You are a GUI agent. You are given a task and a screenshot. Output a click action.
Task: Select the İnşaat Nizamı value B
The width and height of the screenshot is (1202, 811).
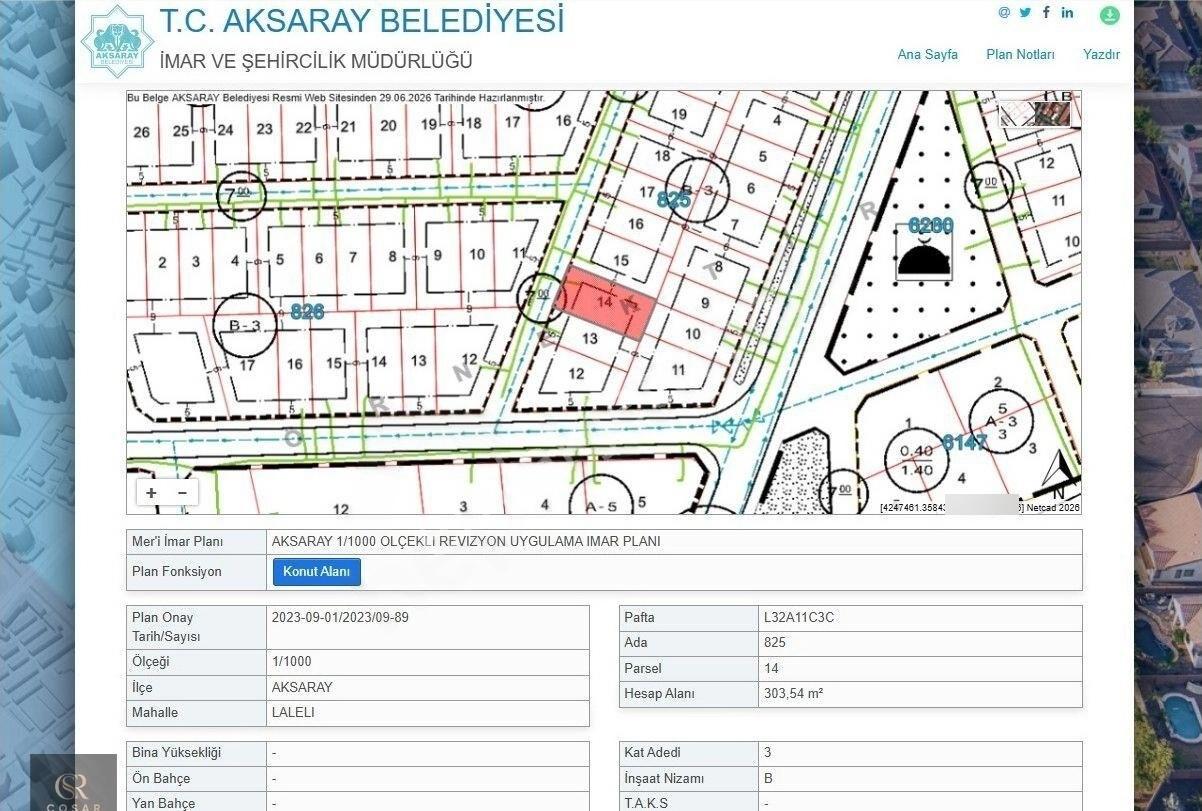coord(768,778)
